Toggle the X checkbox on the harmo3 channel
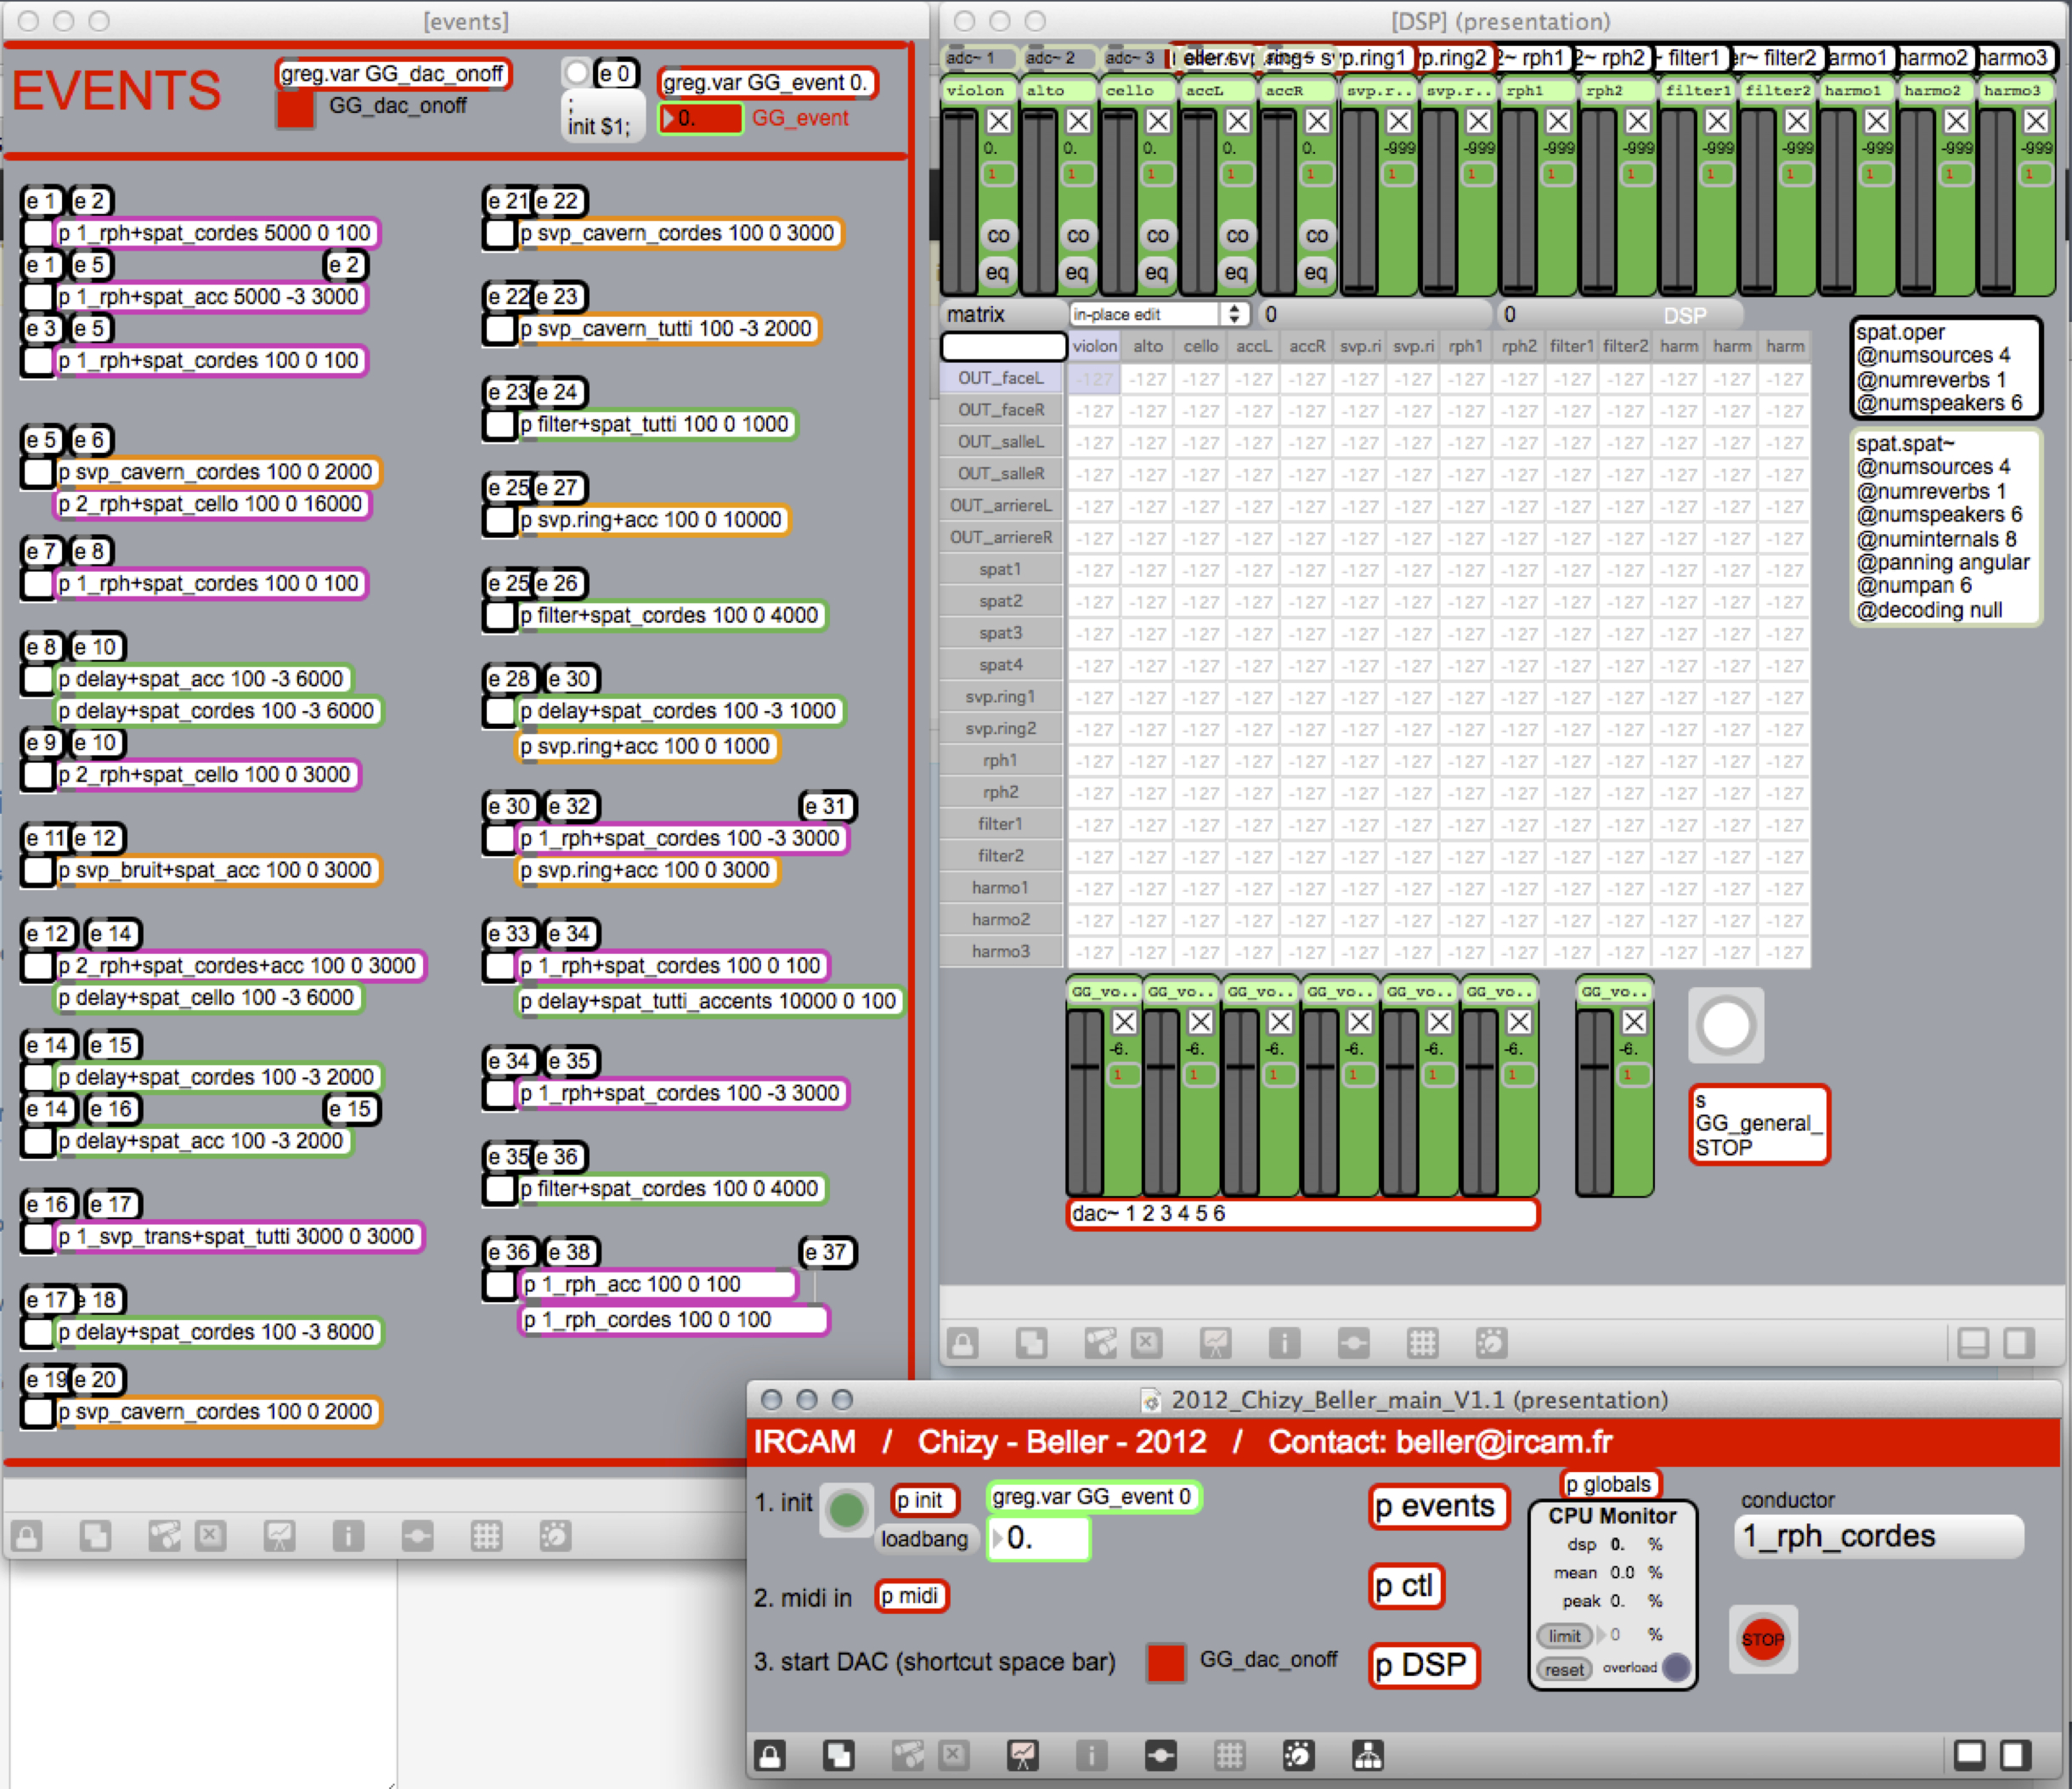 point(2036,122)
